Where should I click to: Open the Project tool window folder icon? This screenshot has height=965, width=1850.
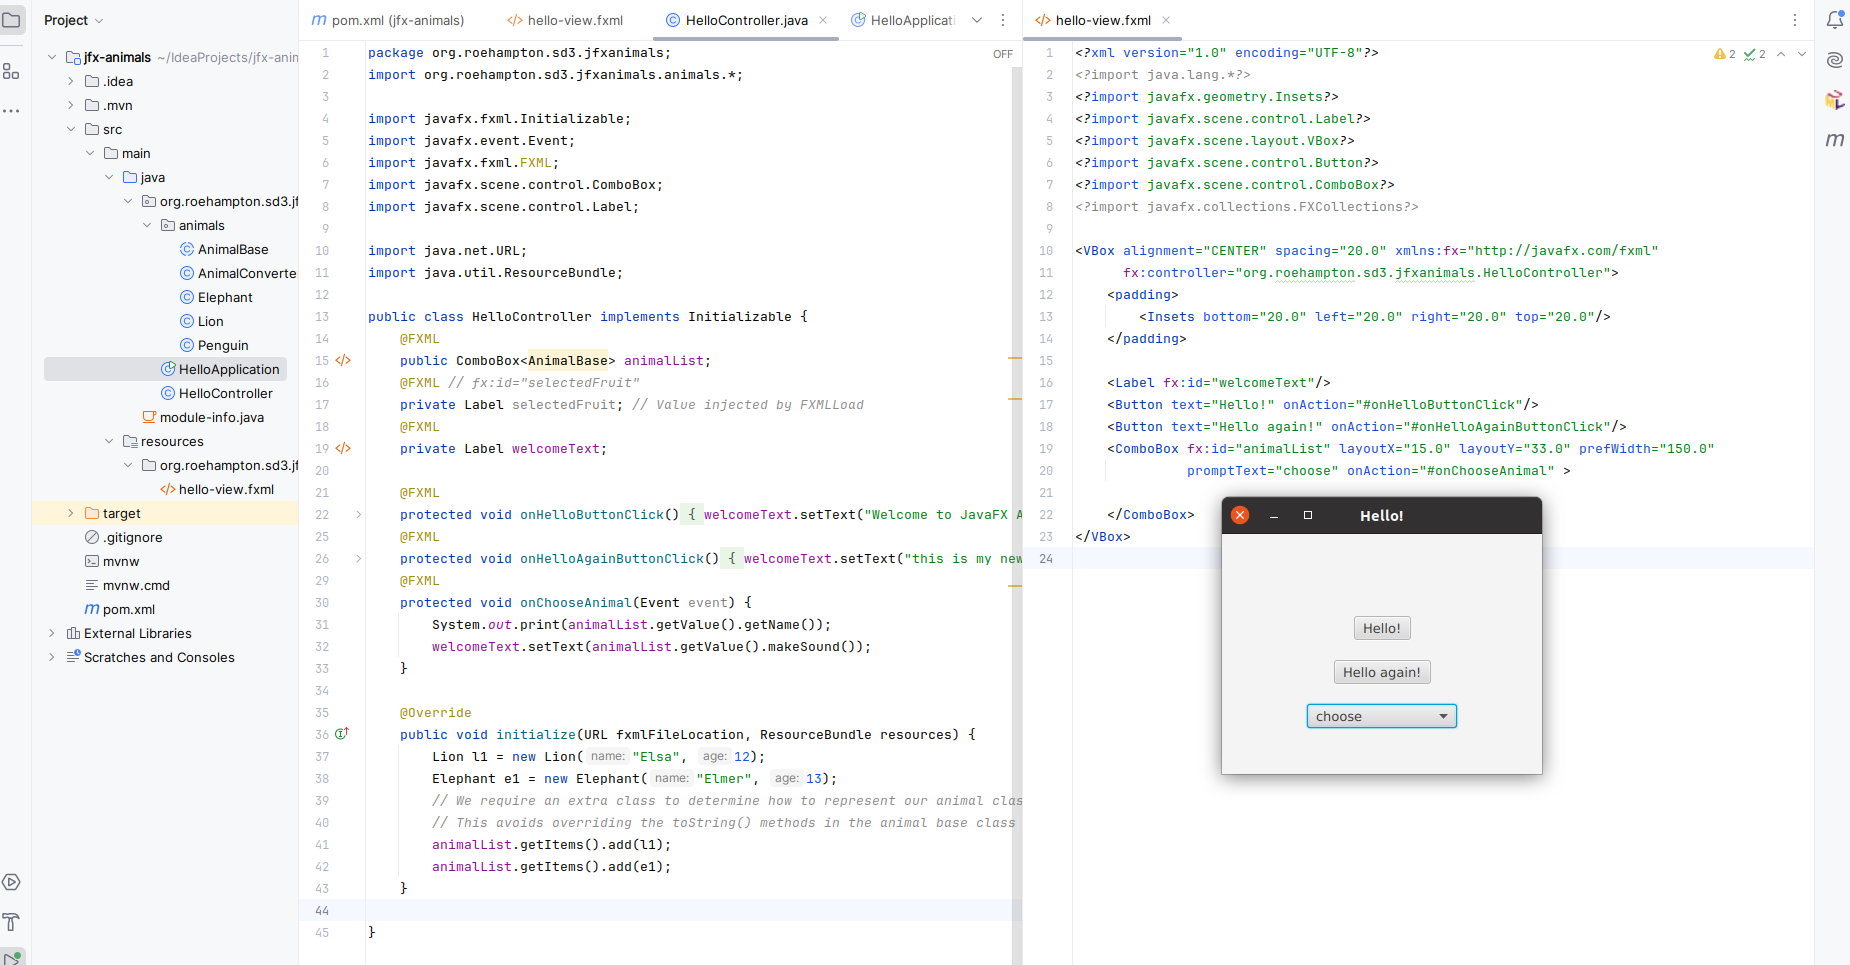pos(12,20)
